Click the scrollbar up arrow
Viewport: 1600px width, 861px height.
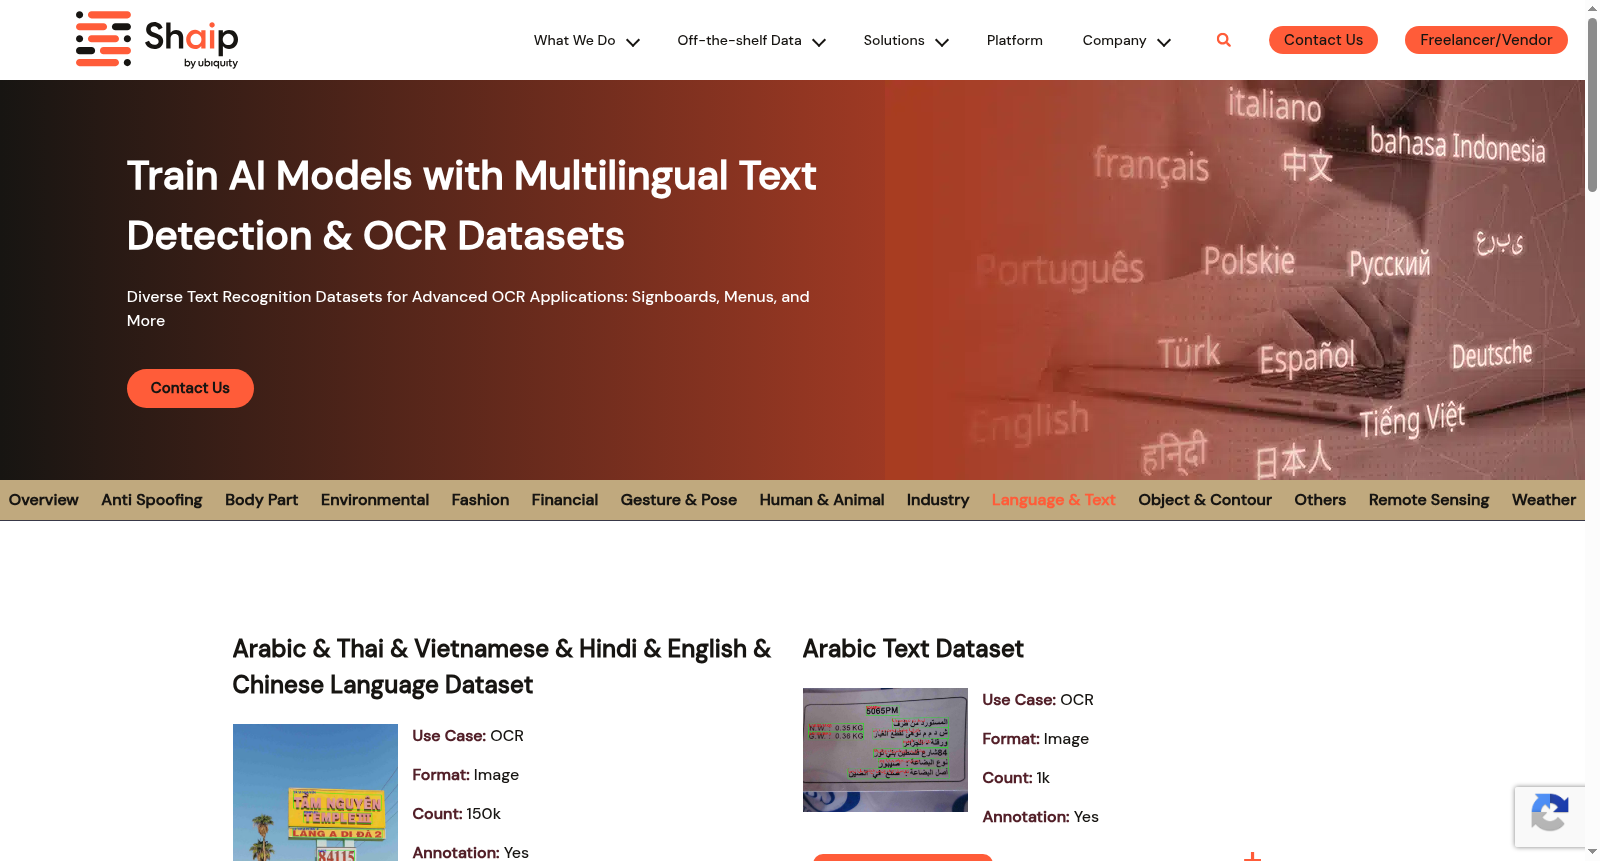pyautogui.click(x=1592, y=8)
